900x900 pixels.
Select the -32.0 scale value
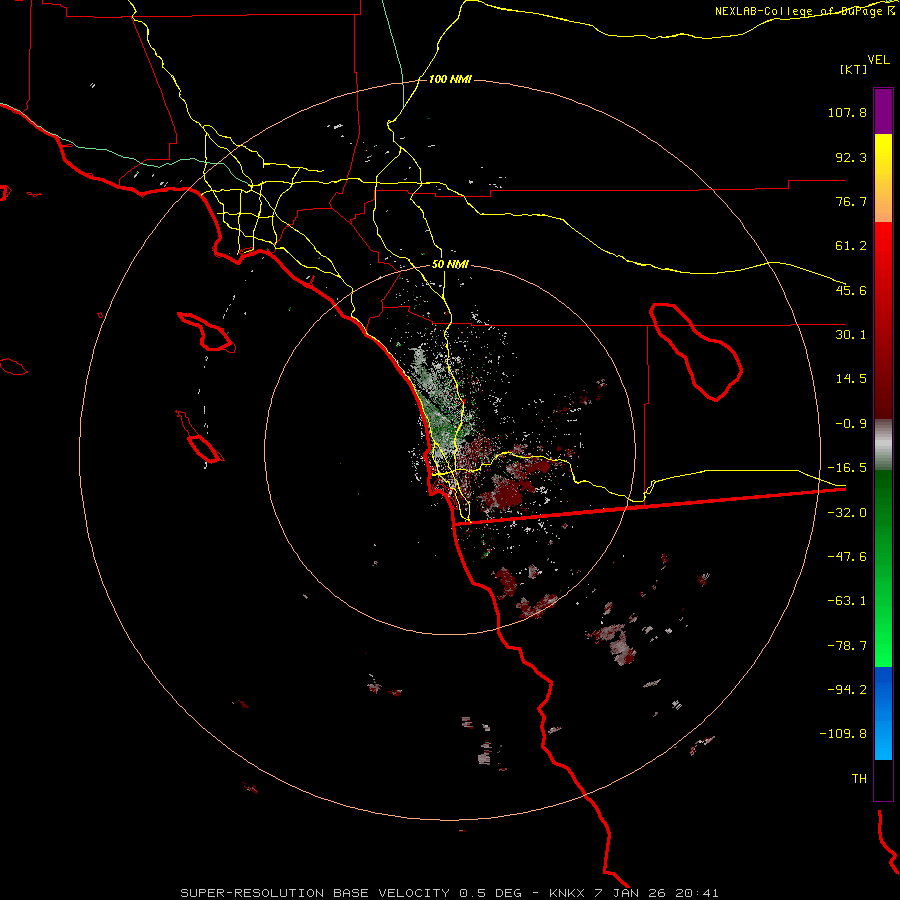click(847, 513)
